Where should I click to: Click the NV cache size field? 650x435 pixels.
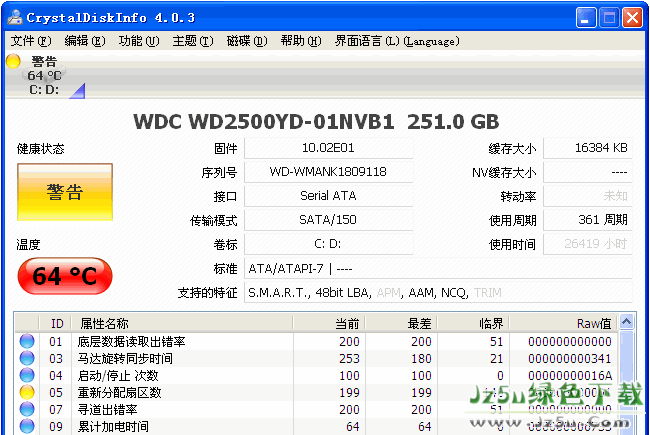588,172
